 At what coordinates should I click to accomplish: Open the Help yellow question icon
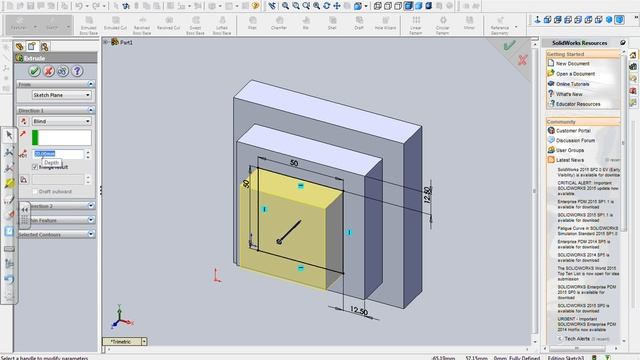tap(256, 6)
